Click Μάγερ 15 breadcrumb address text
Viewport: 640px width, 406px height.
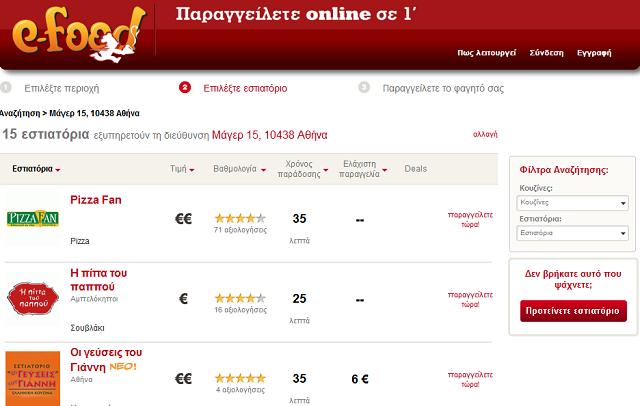pyautogui.click(x=94, y=113)
